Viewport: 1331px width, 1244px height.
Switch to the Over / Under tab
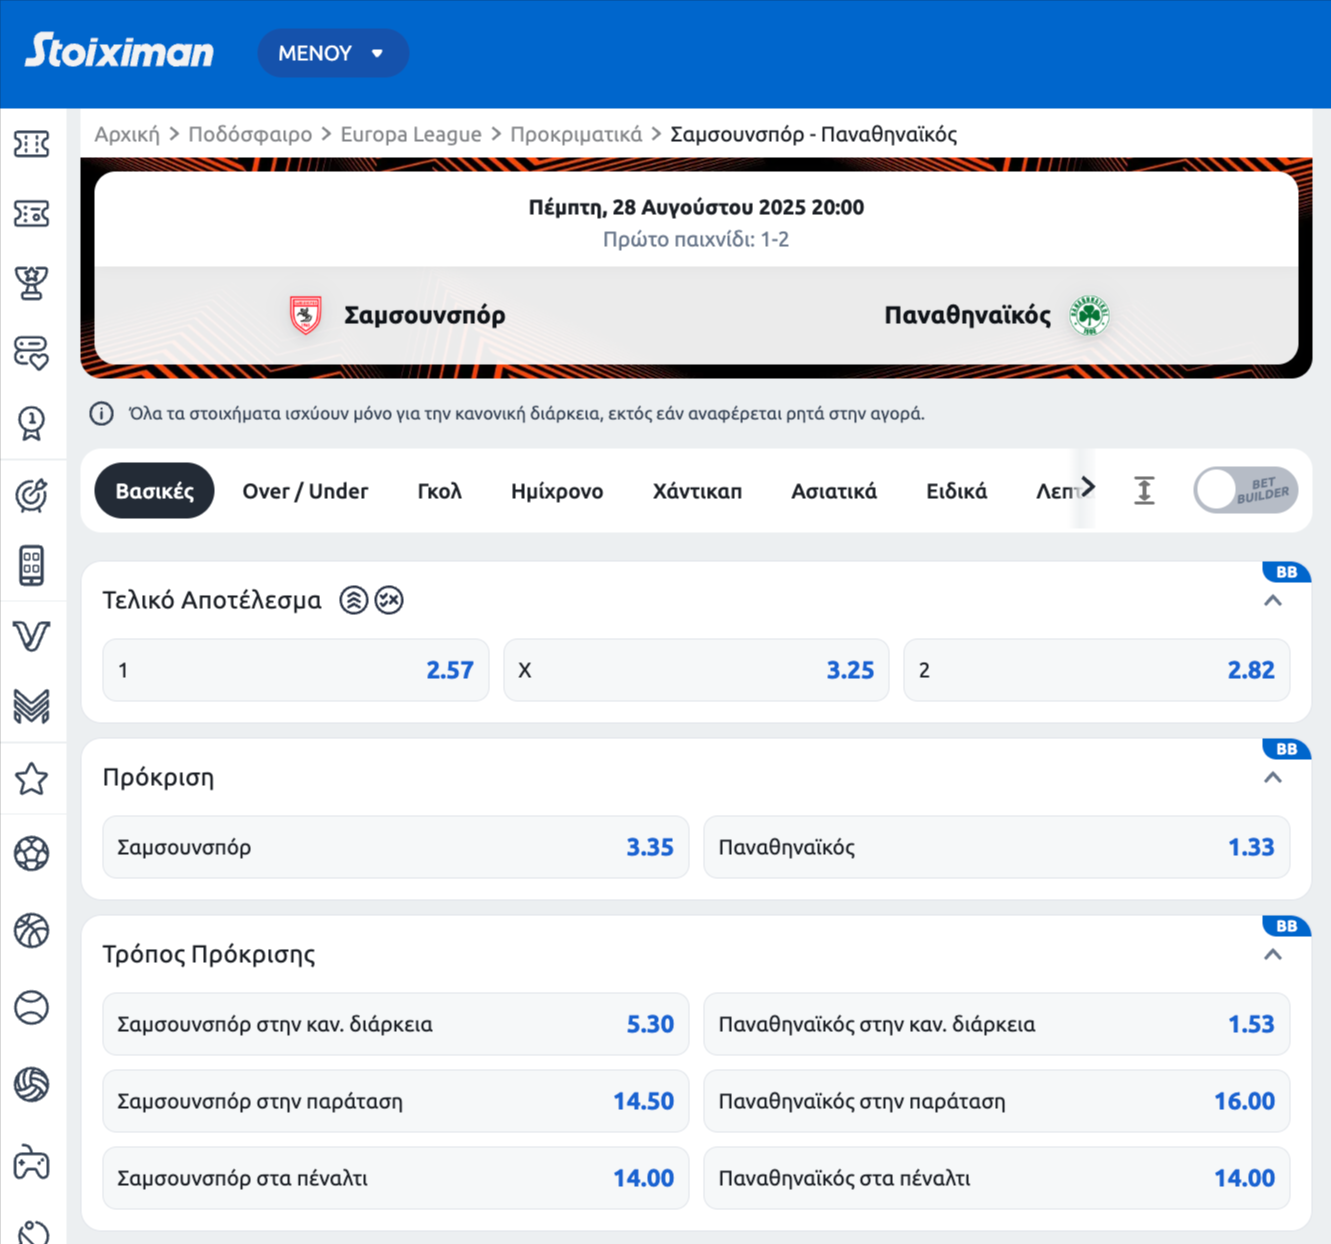305,491
